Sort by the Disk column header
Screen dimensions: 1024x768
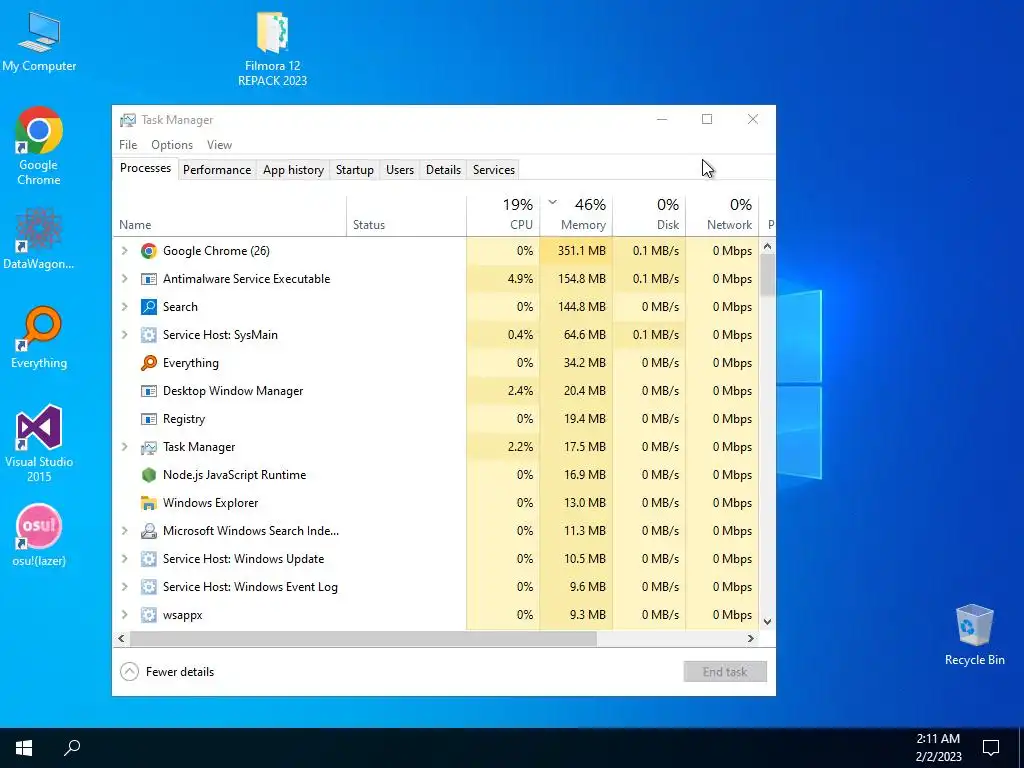pos(649,216)
